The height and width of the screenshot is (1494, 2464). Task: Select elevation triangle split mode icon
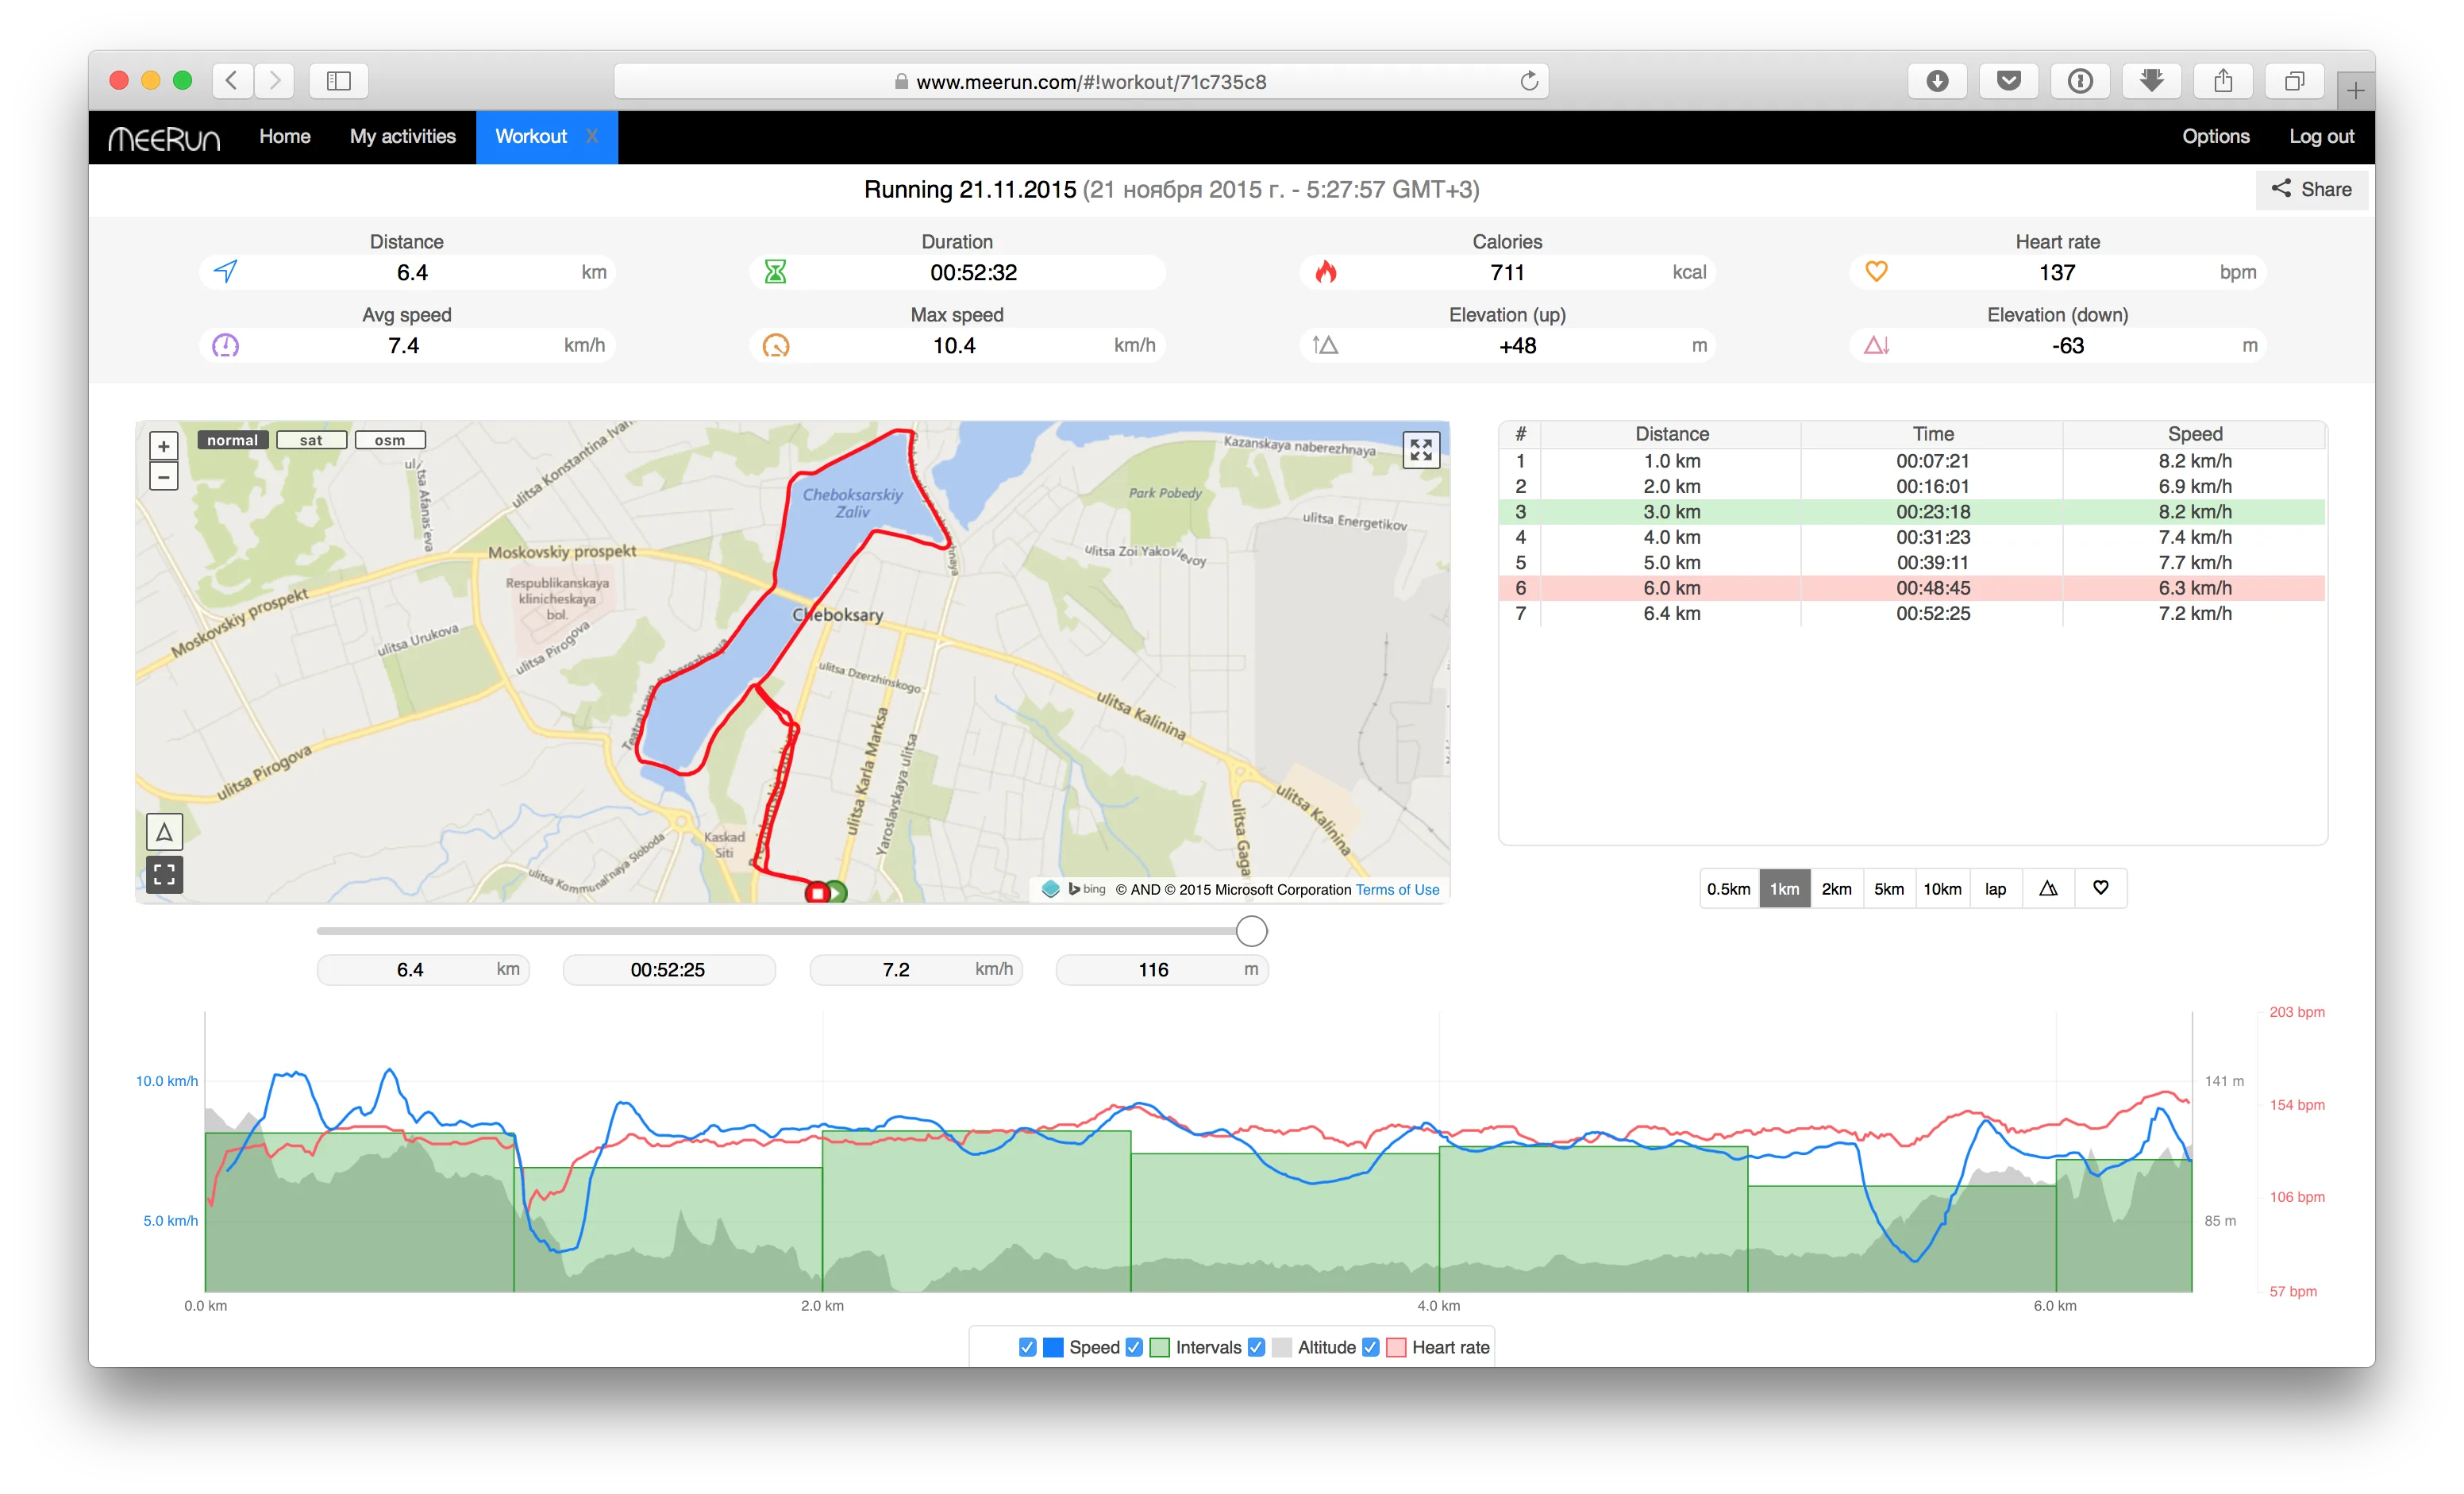tap(2048, 889)
